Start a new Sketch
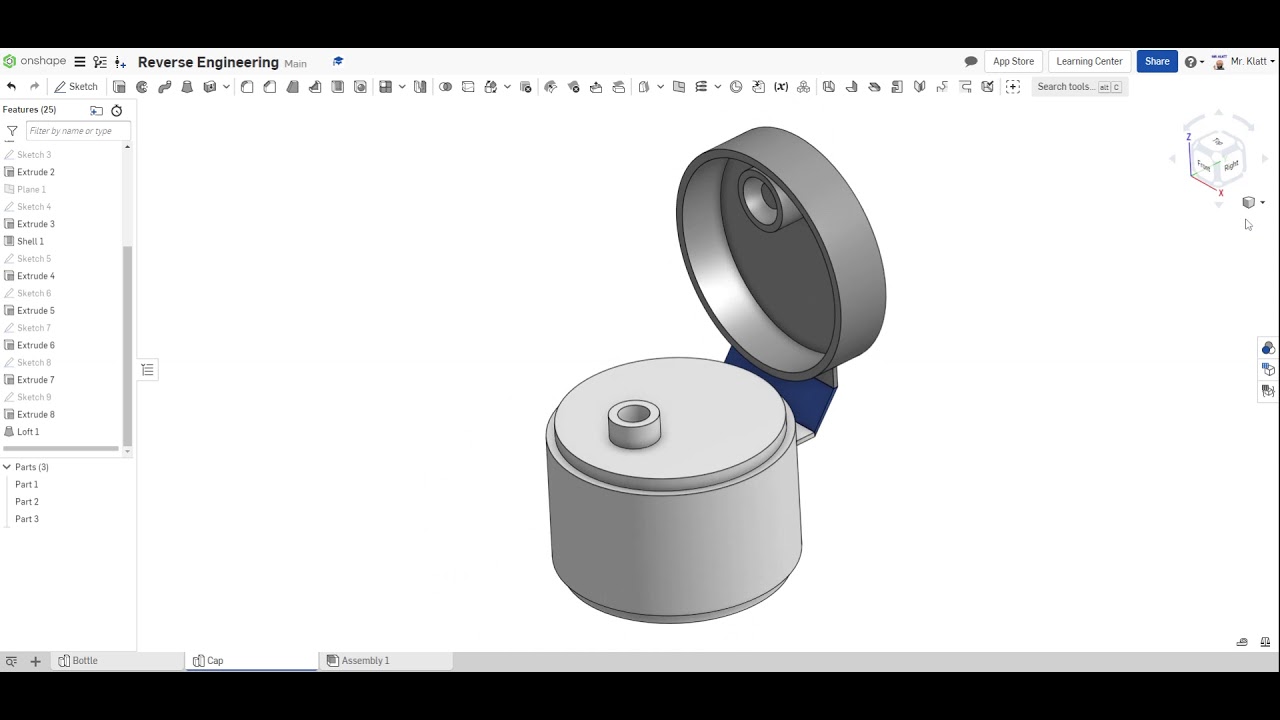The image size is (1280, 720). point(76,87)
